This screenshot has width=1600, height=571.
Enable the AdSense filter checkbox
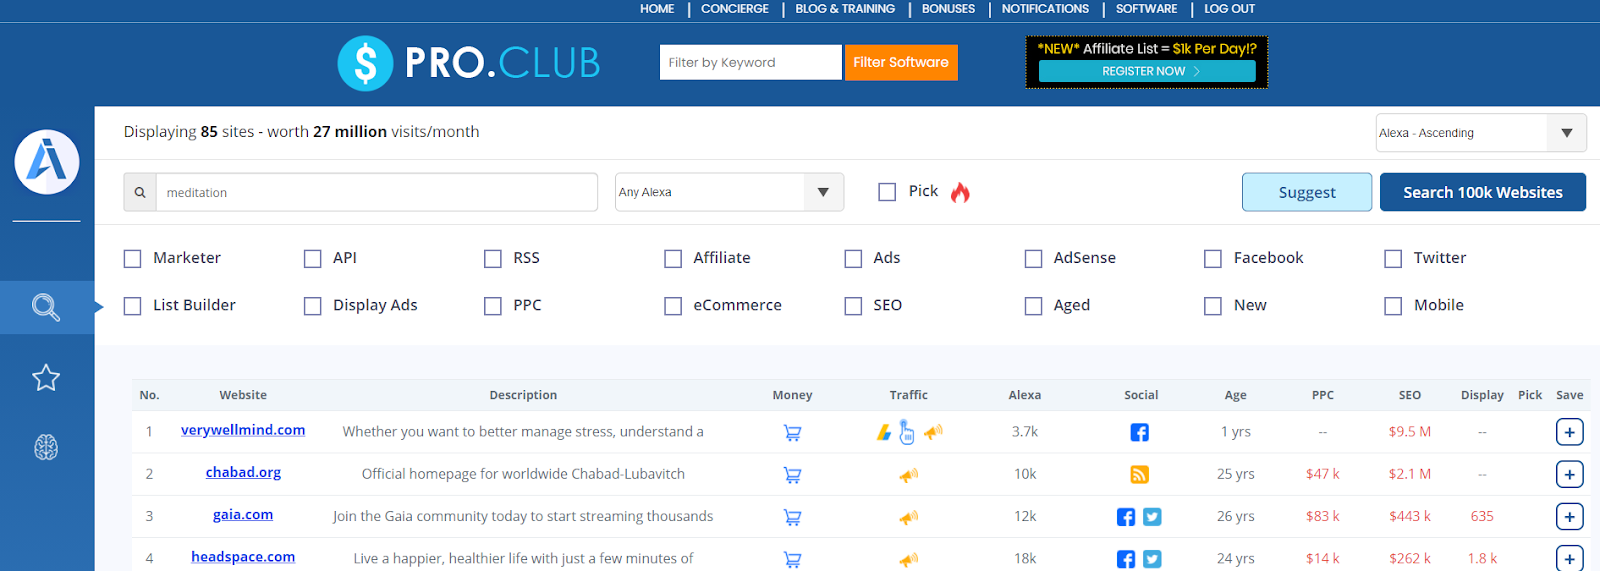pyautogui.click(x=1033, y=259)
